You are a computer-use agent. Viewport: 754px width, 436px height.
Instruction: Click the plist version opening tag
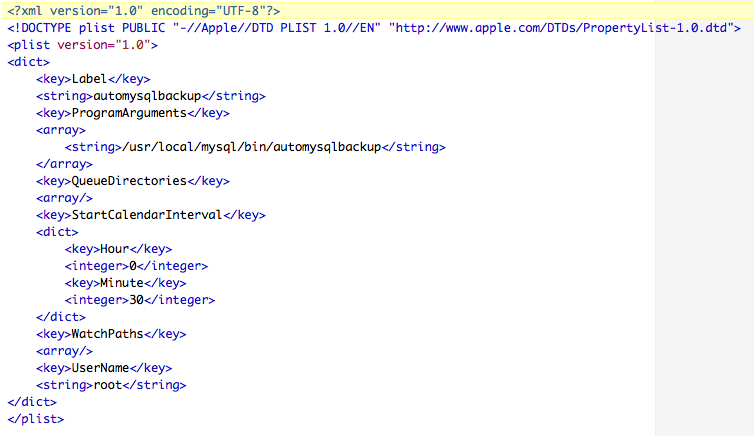coord(82,45)
